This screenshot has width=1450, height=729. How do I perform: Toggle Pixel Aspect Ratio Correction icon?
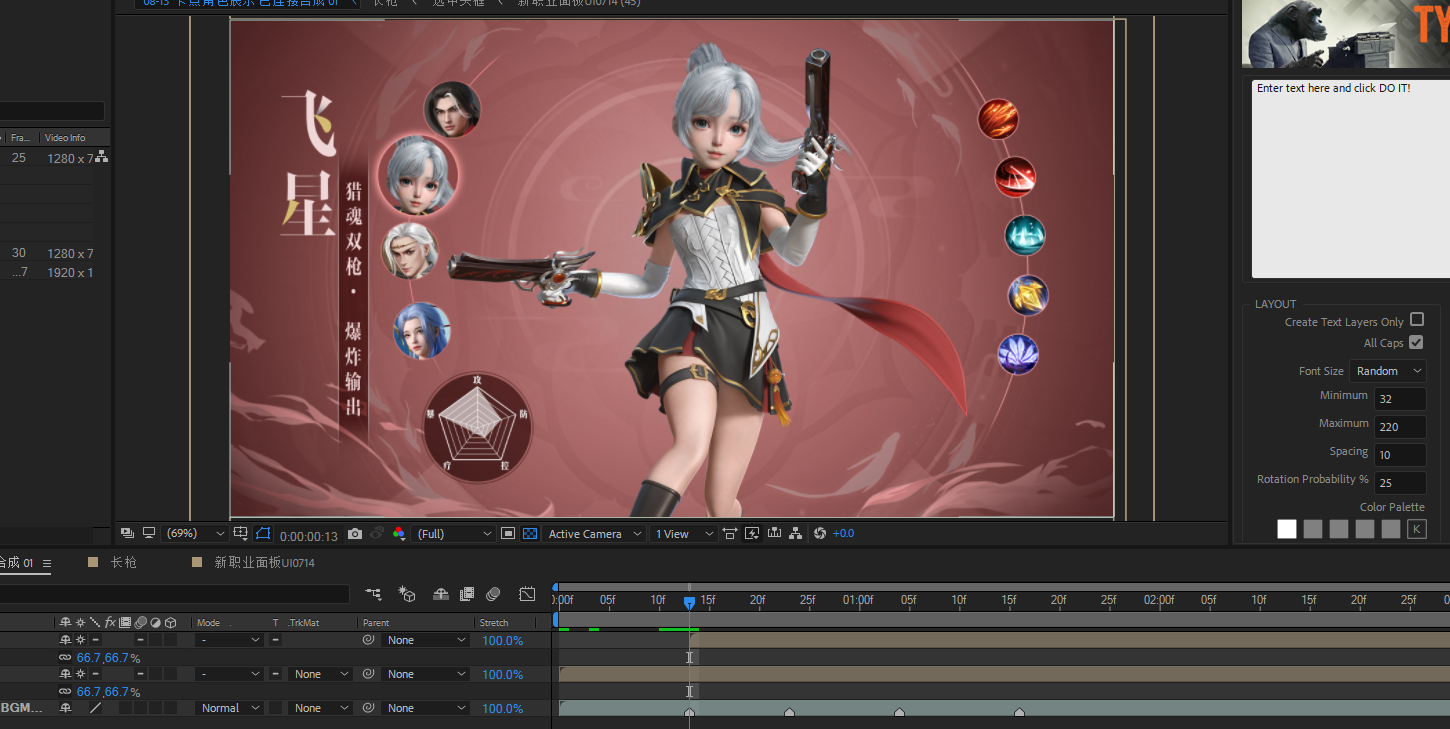click(x=730, y=534)
